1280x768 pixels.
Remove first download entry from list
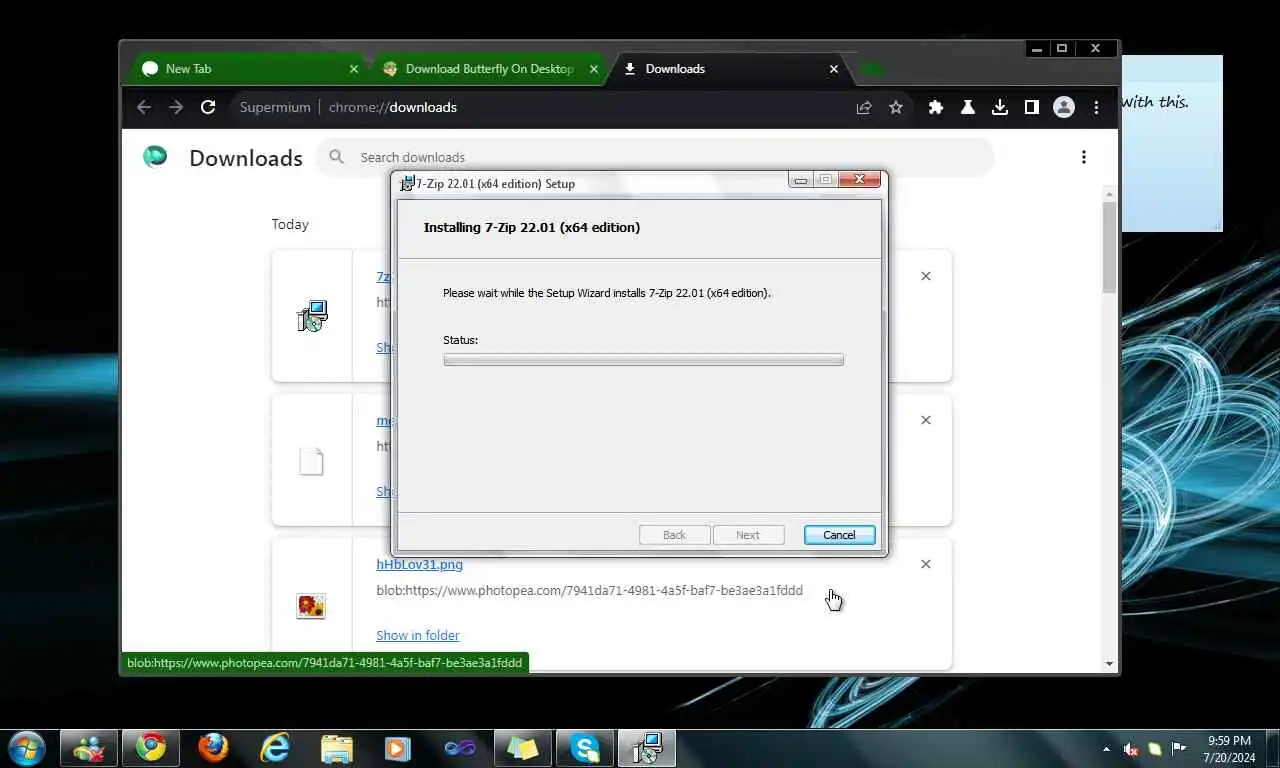[x=926, y=276]
